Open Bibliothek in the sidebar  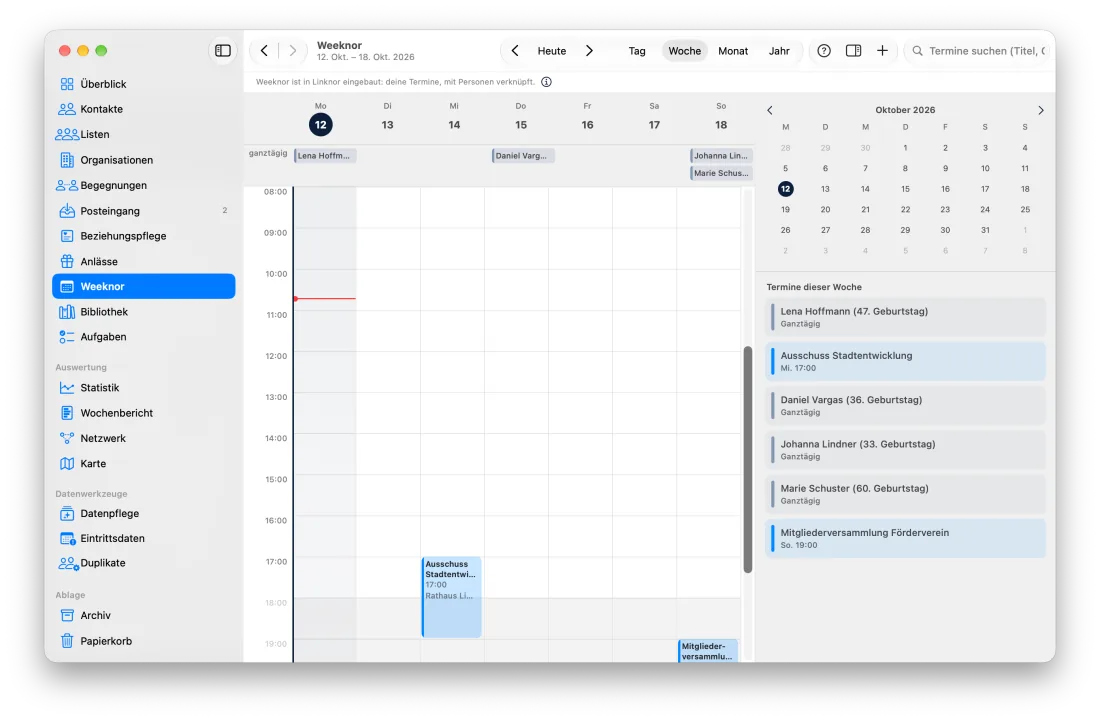[x=143, y=311]
